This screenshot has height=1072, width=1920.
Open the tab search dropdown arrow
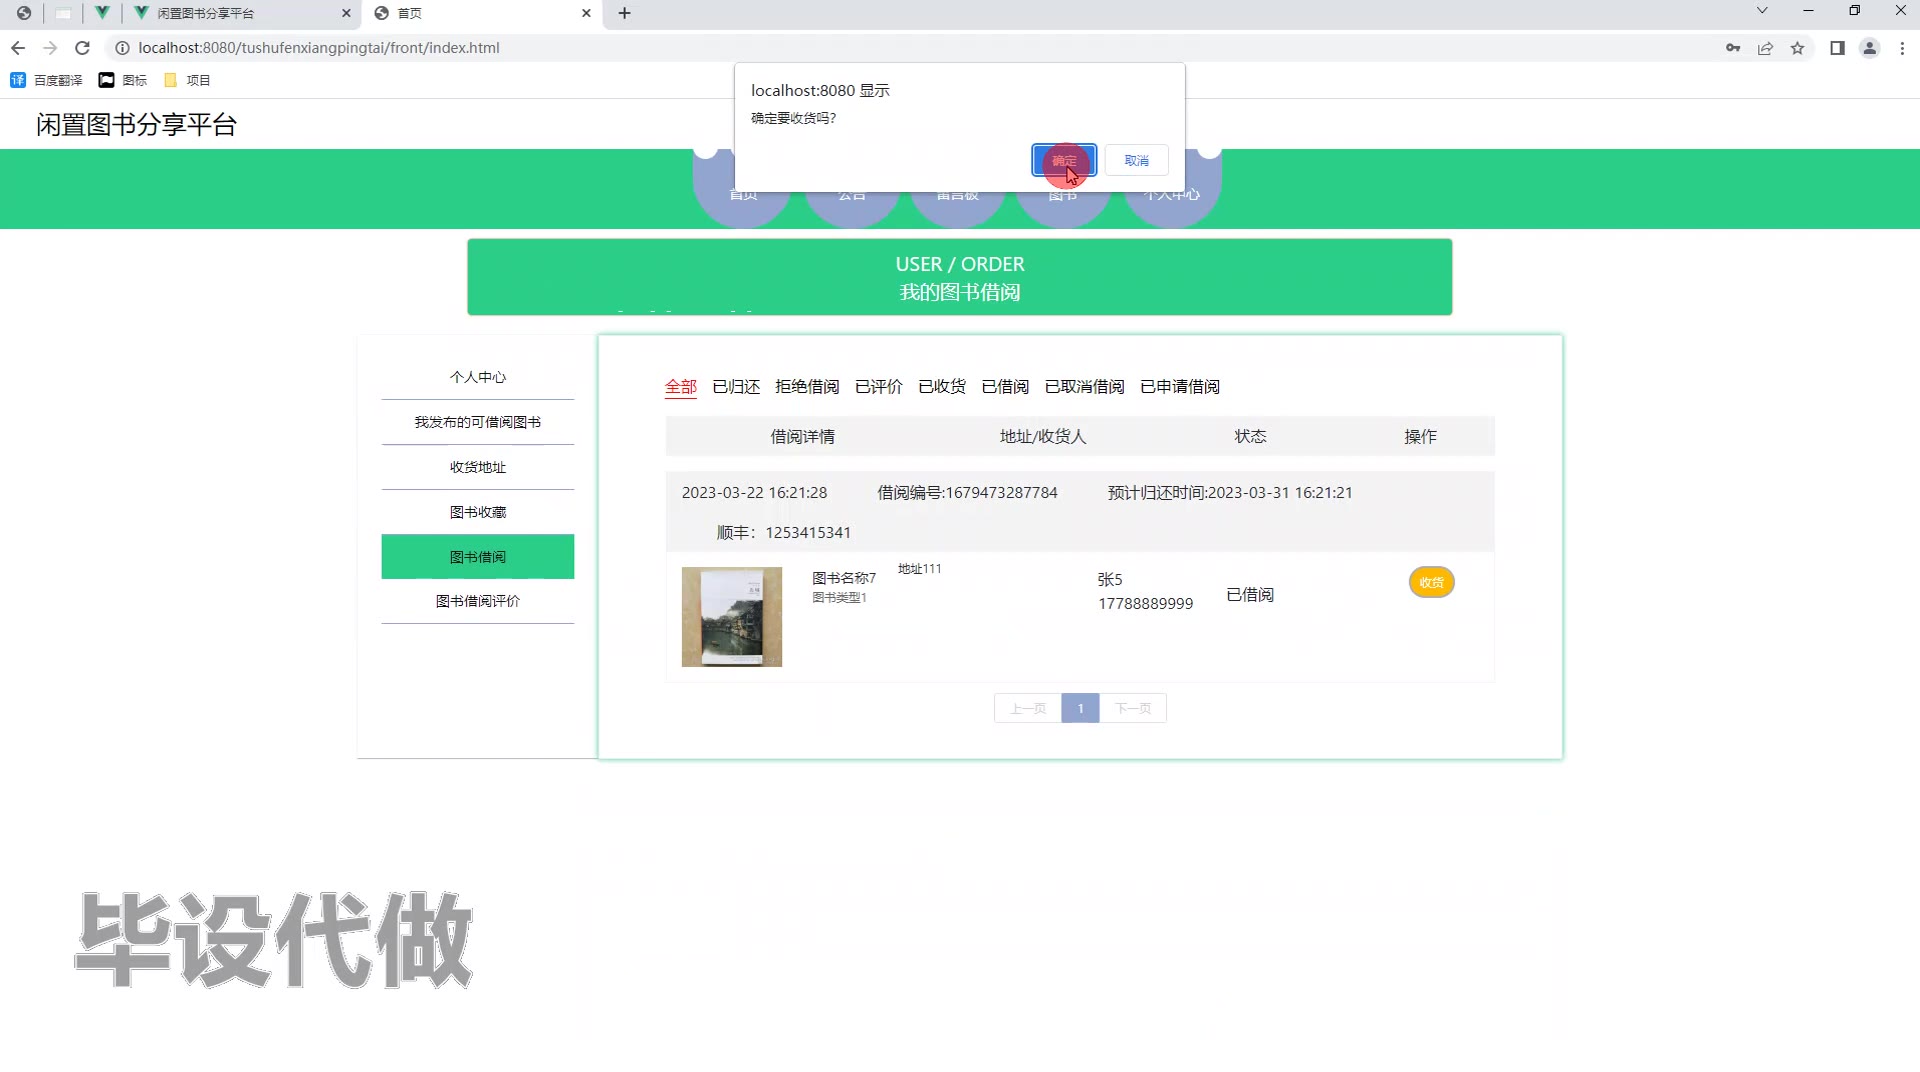click(1762, 11)
